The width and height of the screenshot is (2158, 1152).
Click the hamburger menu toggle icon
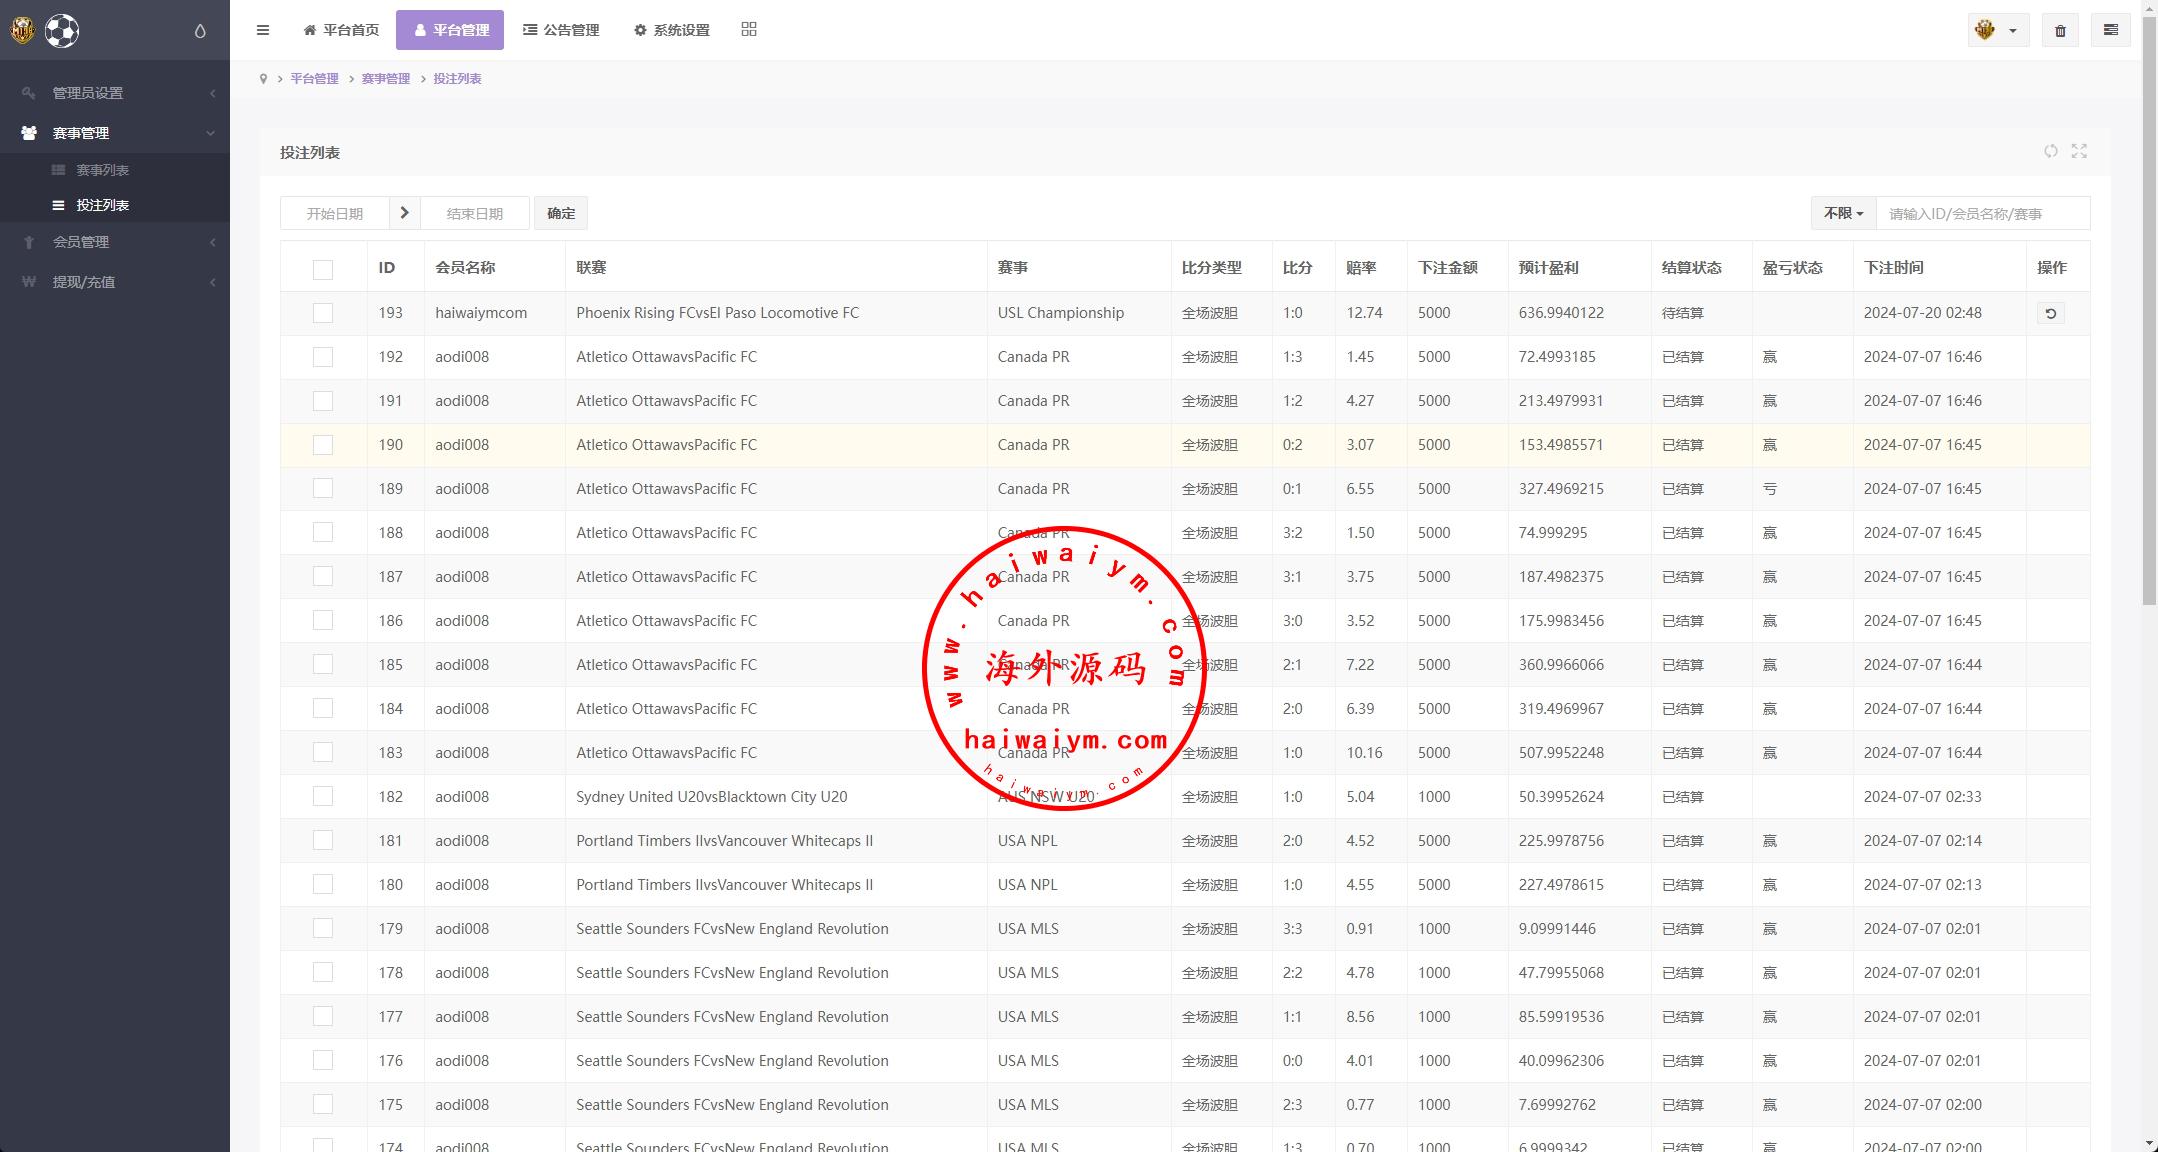pos(263,30)
